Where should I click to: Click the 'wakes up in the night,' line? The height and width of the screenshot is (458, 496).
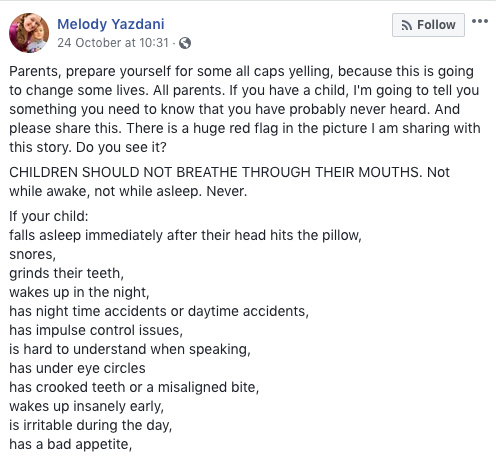pyautogui.click(x=79, y=292)
